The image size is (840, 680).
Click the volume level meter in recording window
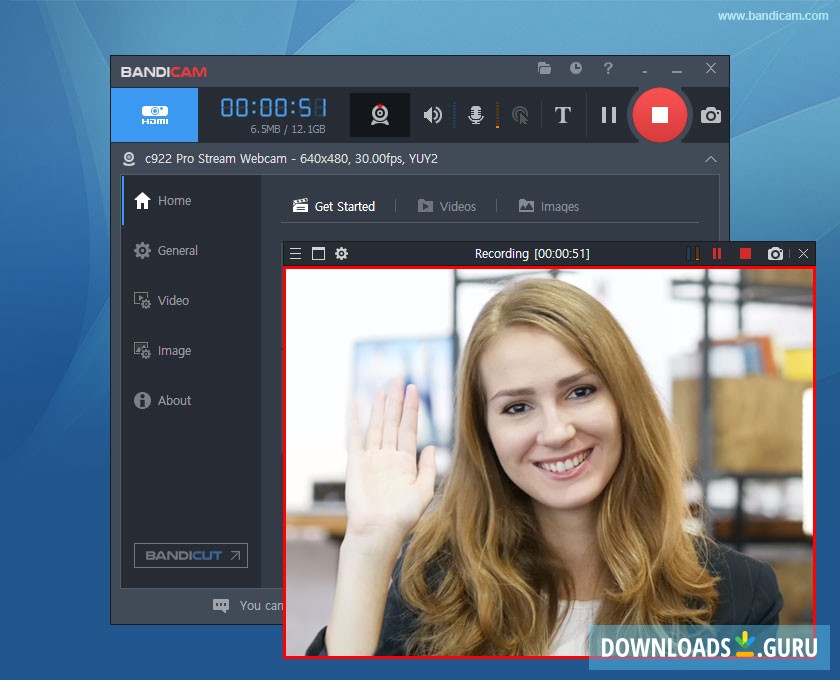692,254
